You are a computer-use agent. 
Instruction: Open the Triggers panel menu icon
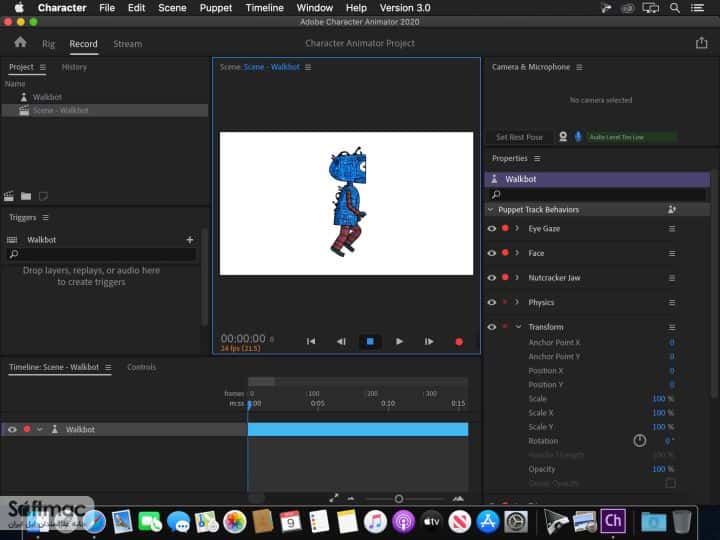pyautogui.click(x=45, y=218)
